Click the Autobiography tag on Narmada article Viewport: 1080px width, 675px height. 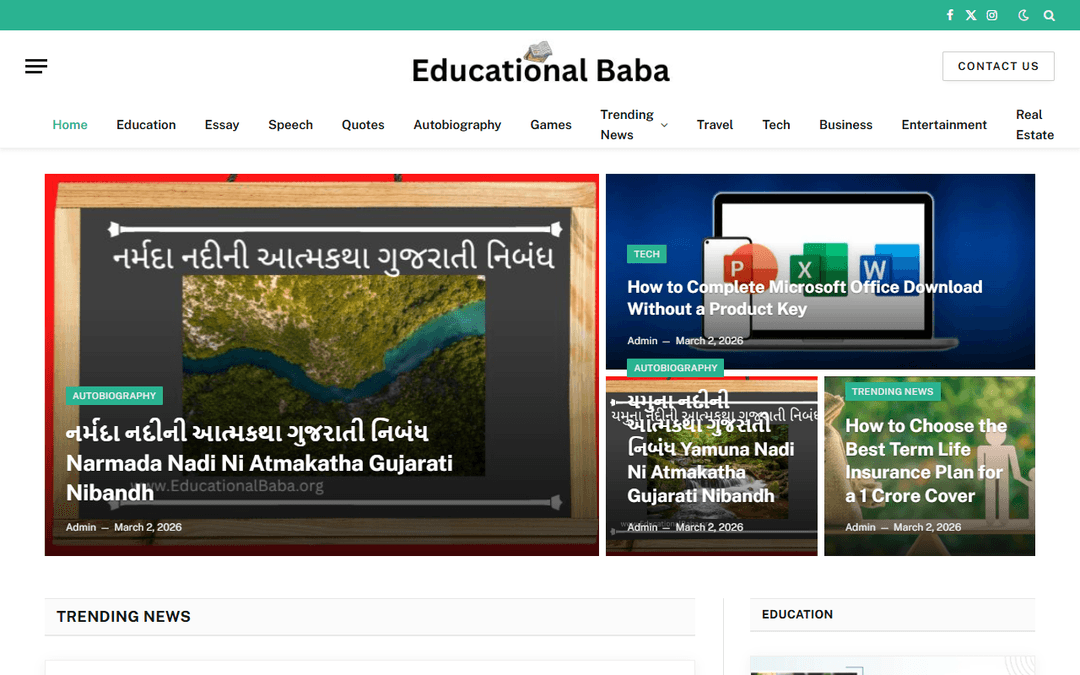click(114, 395)
